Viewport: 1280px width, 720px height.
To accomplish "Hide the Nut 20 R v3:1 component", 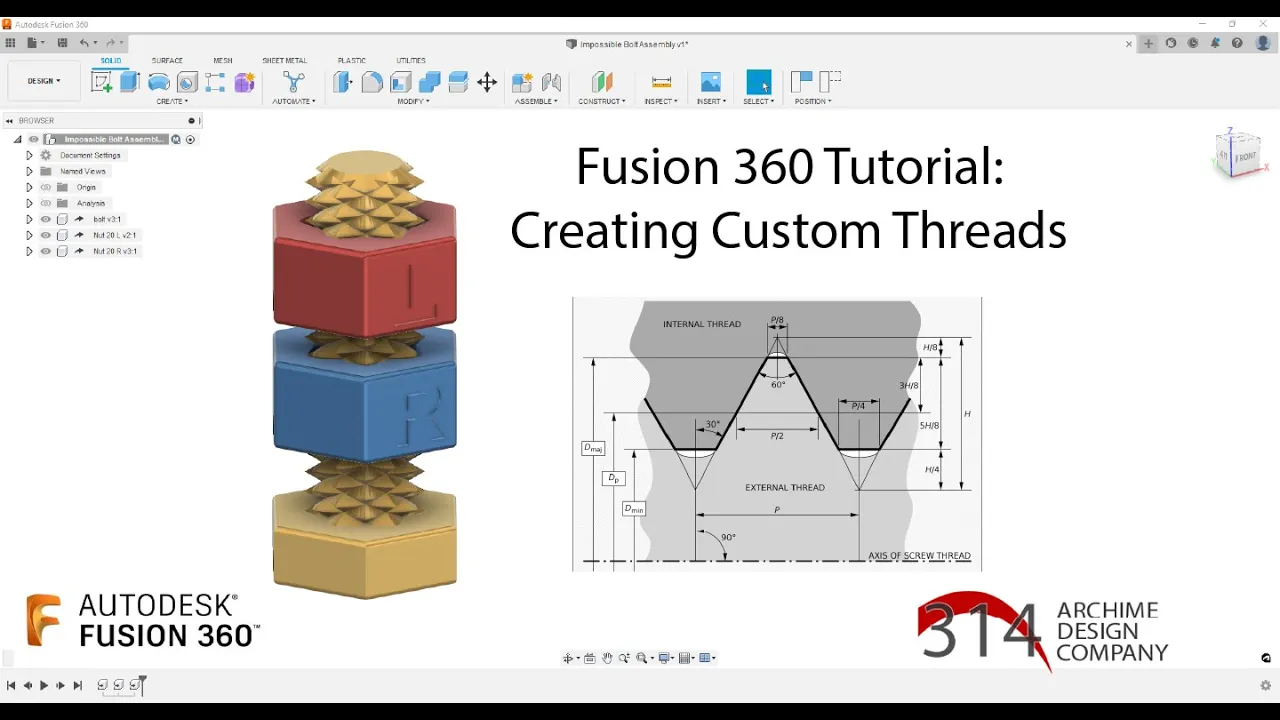I will click(x=45, y=251).
